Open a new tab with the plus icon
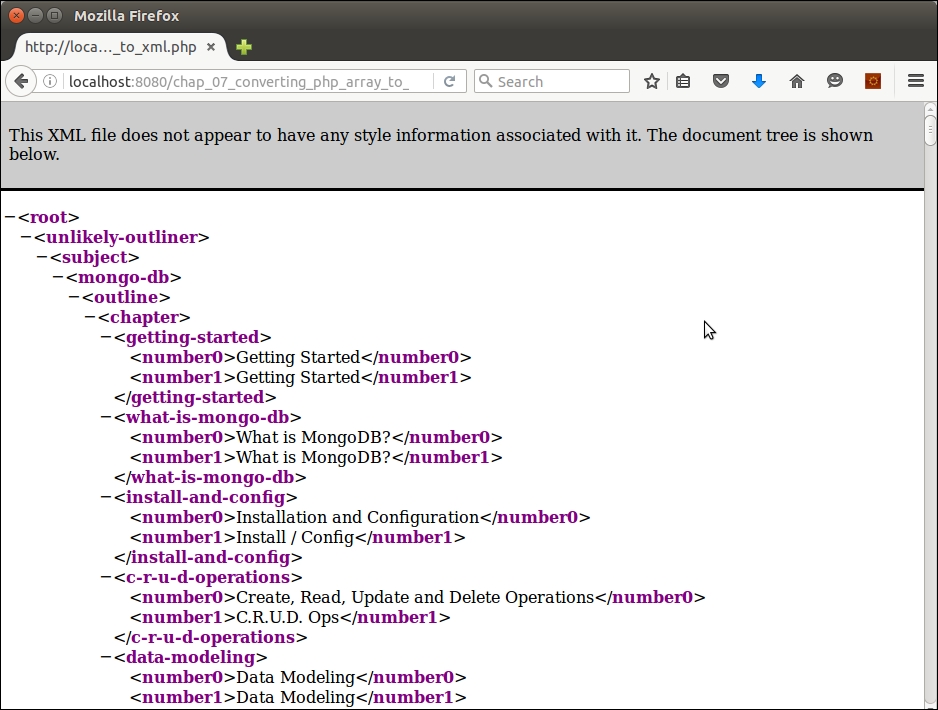 click(x=243, y=47)
